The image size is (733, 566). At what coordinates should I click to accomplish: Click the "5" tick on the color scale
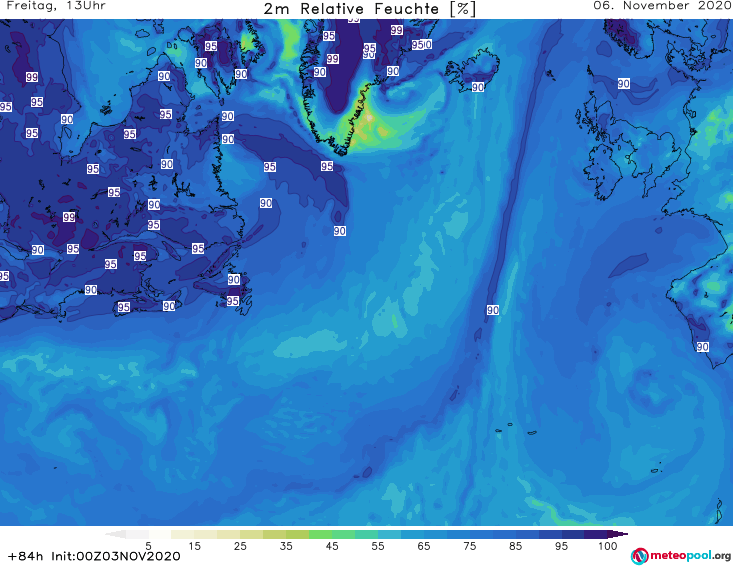tap(148, 546)
